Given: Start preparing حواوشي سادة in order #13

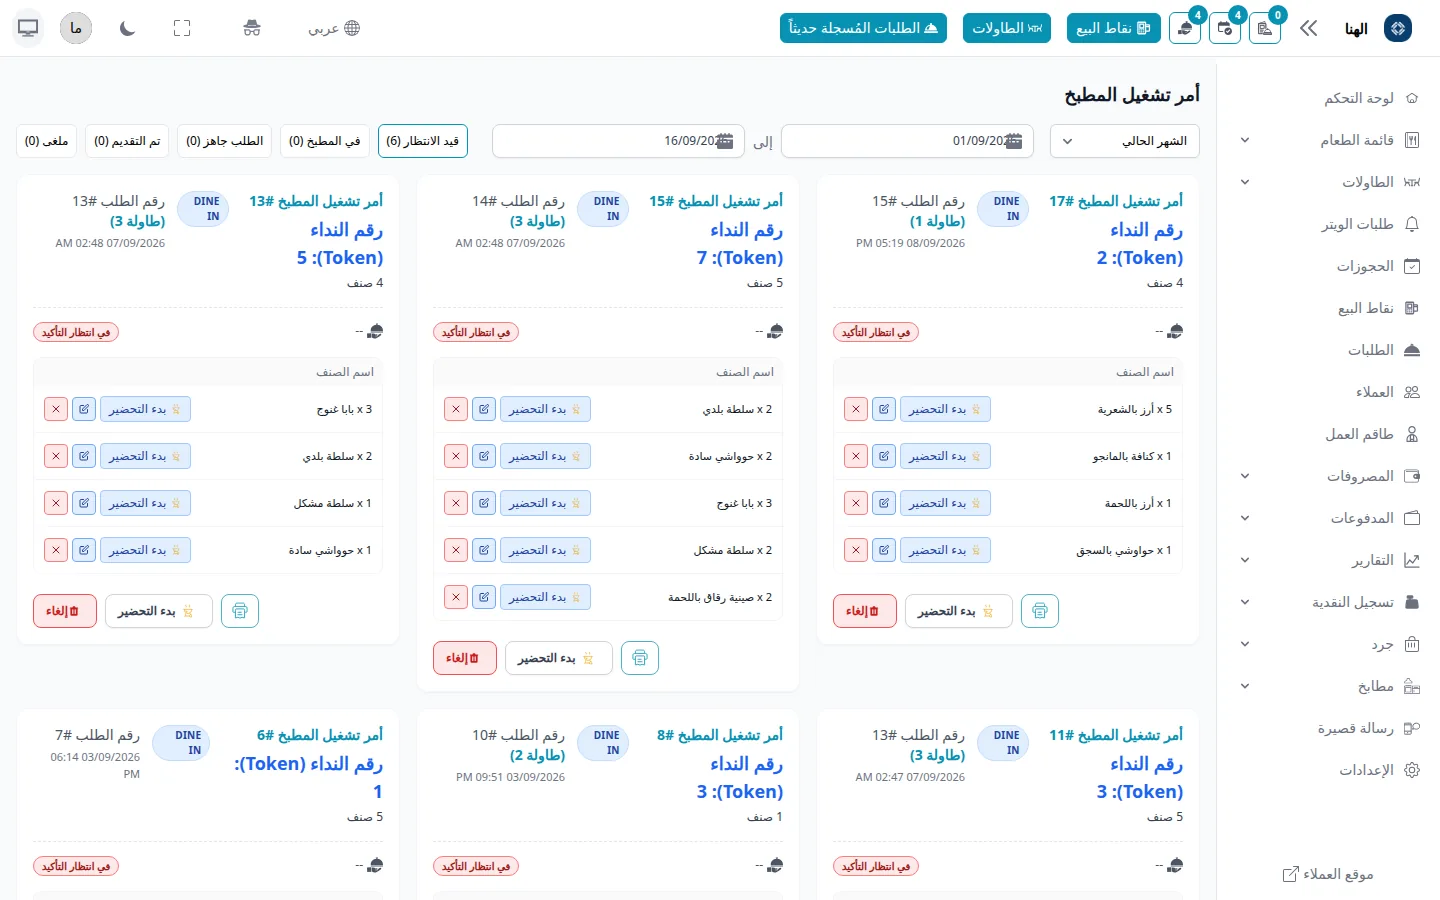Looking at the screenshot, I should pos(146,550).
